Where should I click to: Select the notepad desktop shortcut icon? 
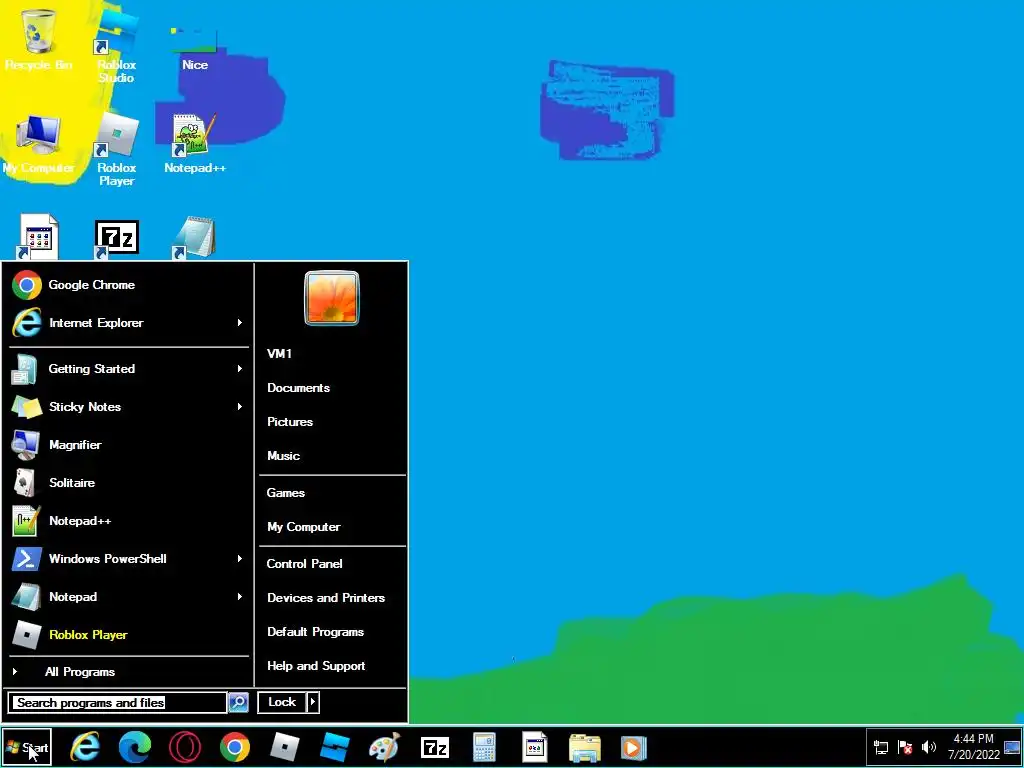point(195,237)
